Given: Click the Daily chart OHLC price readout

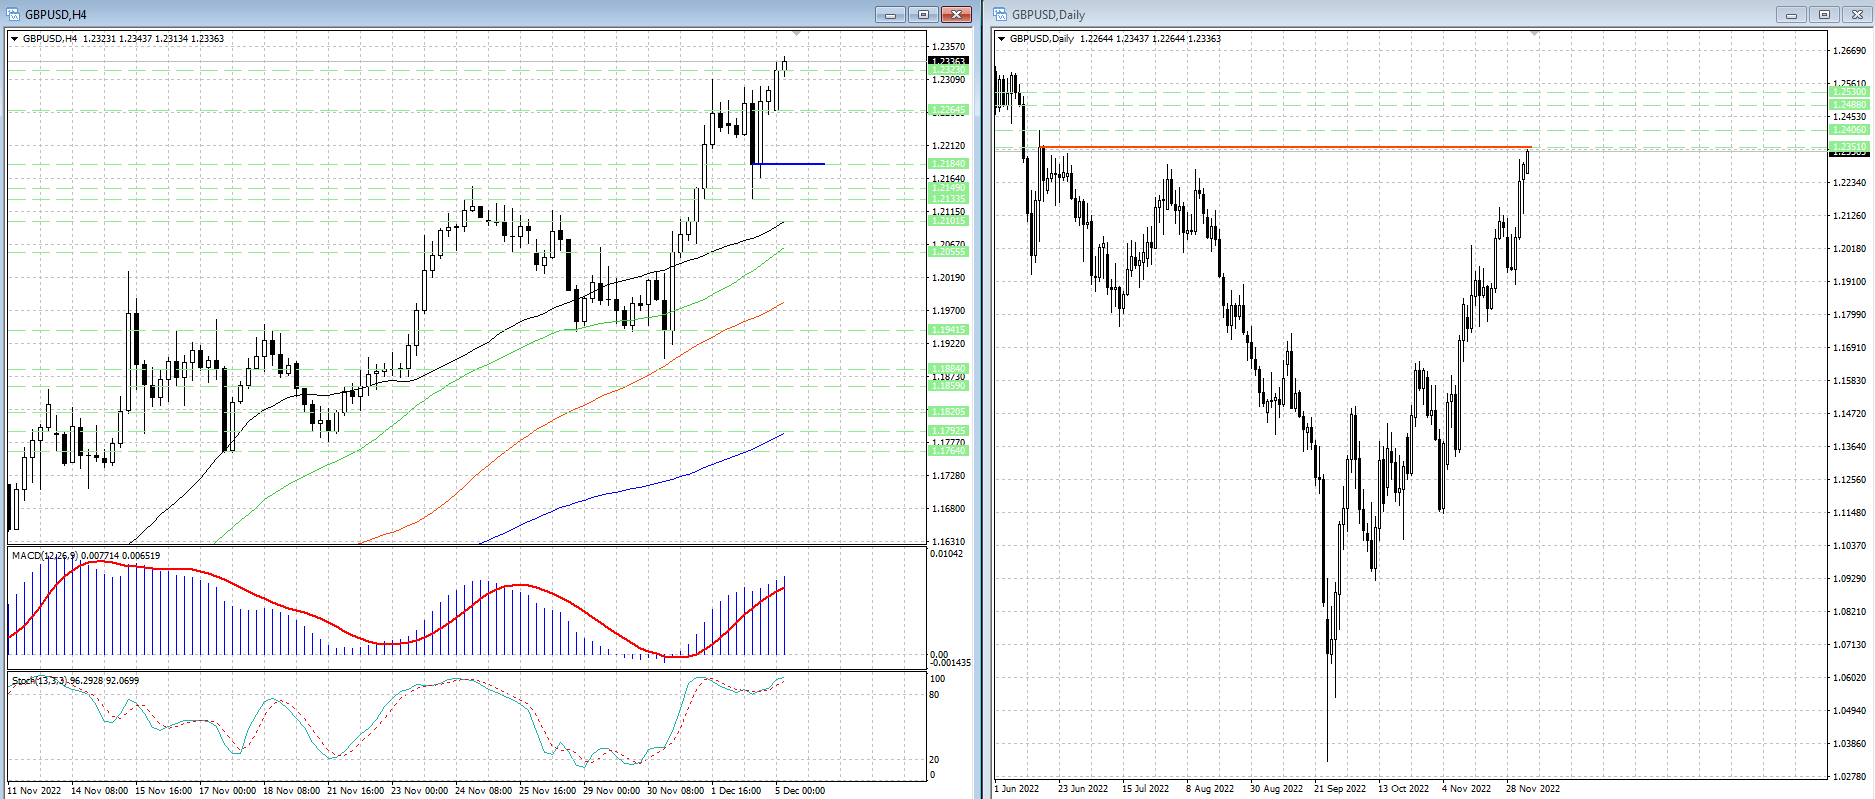Looking at the screenshot, I should point(1150,39).
